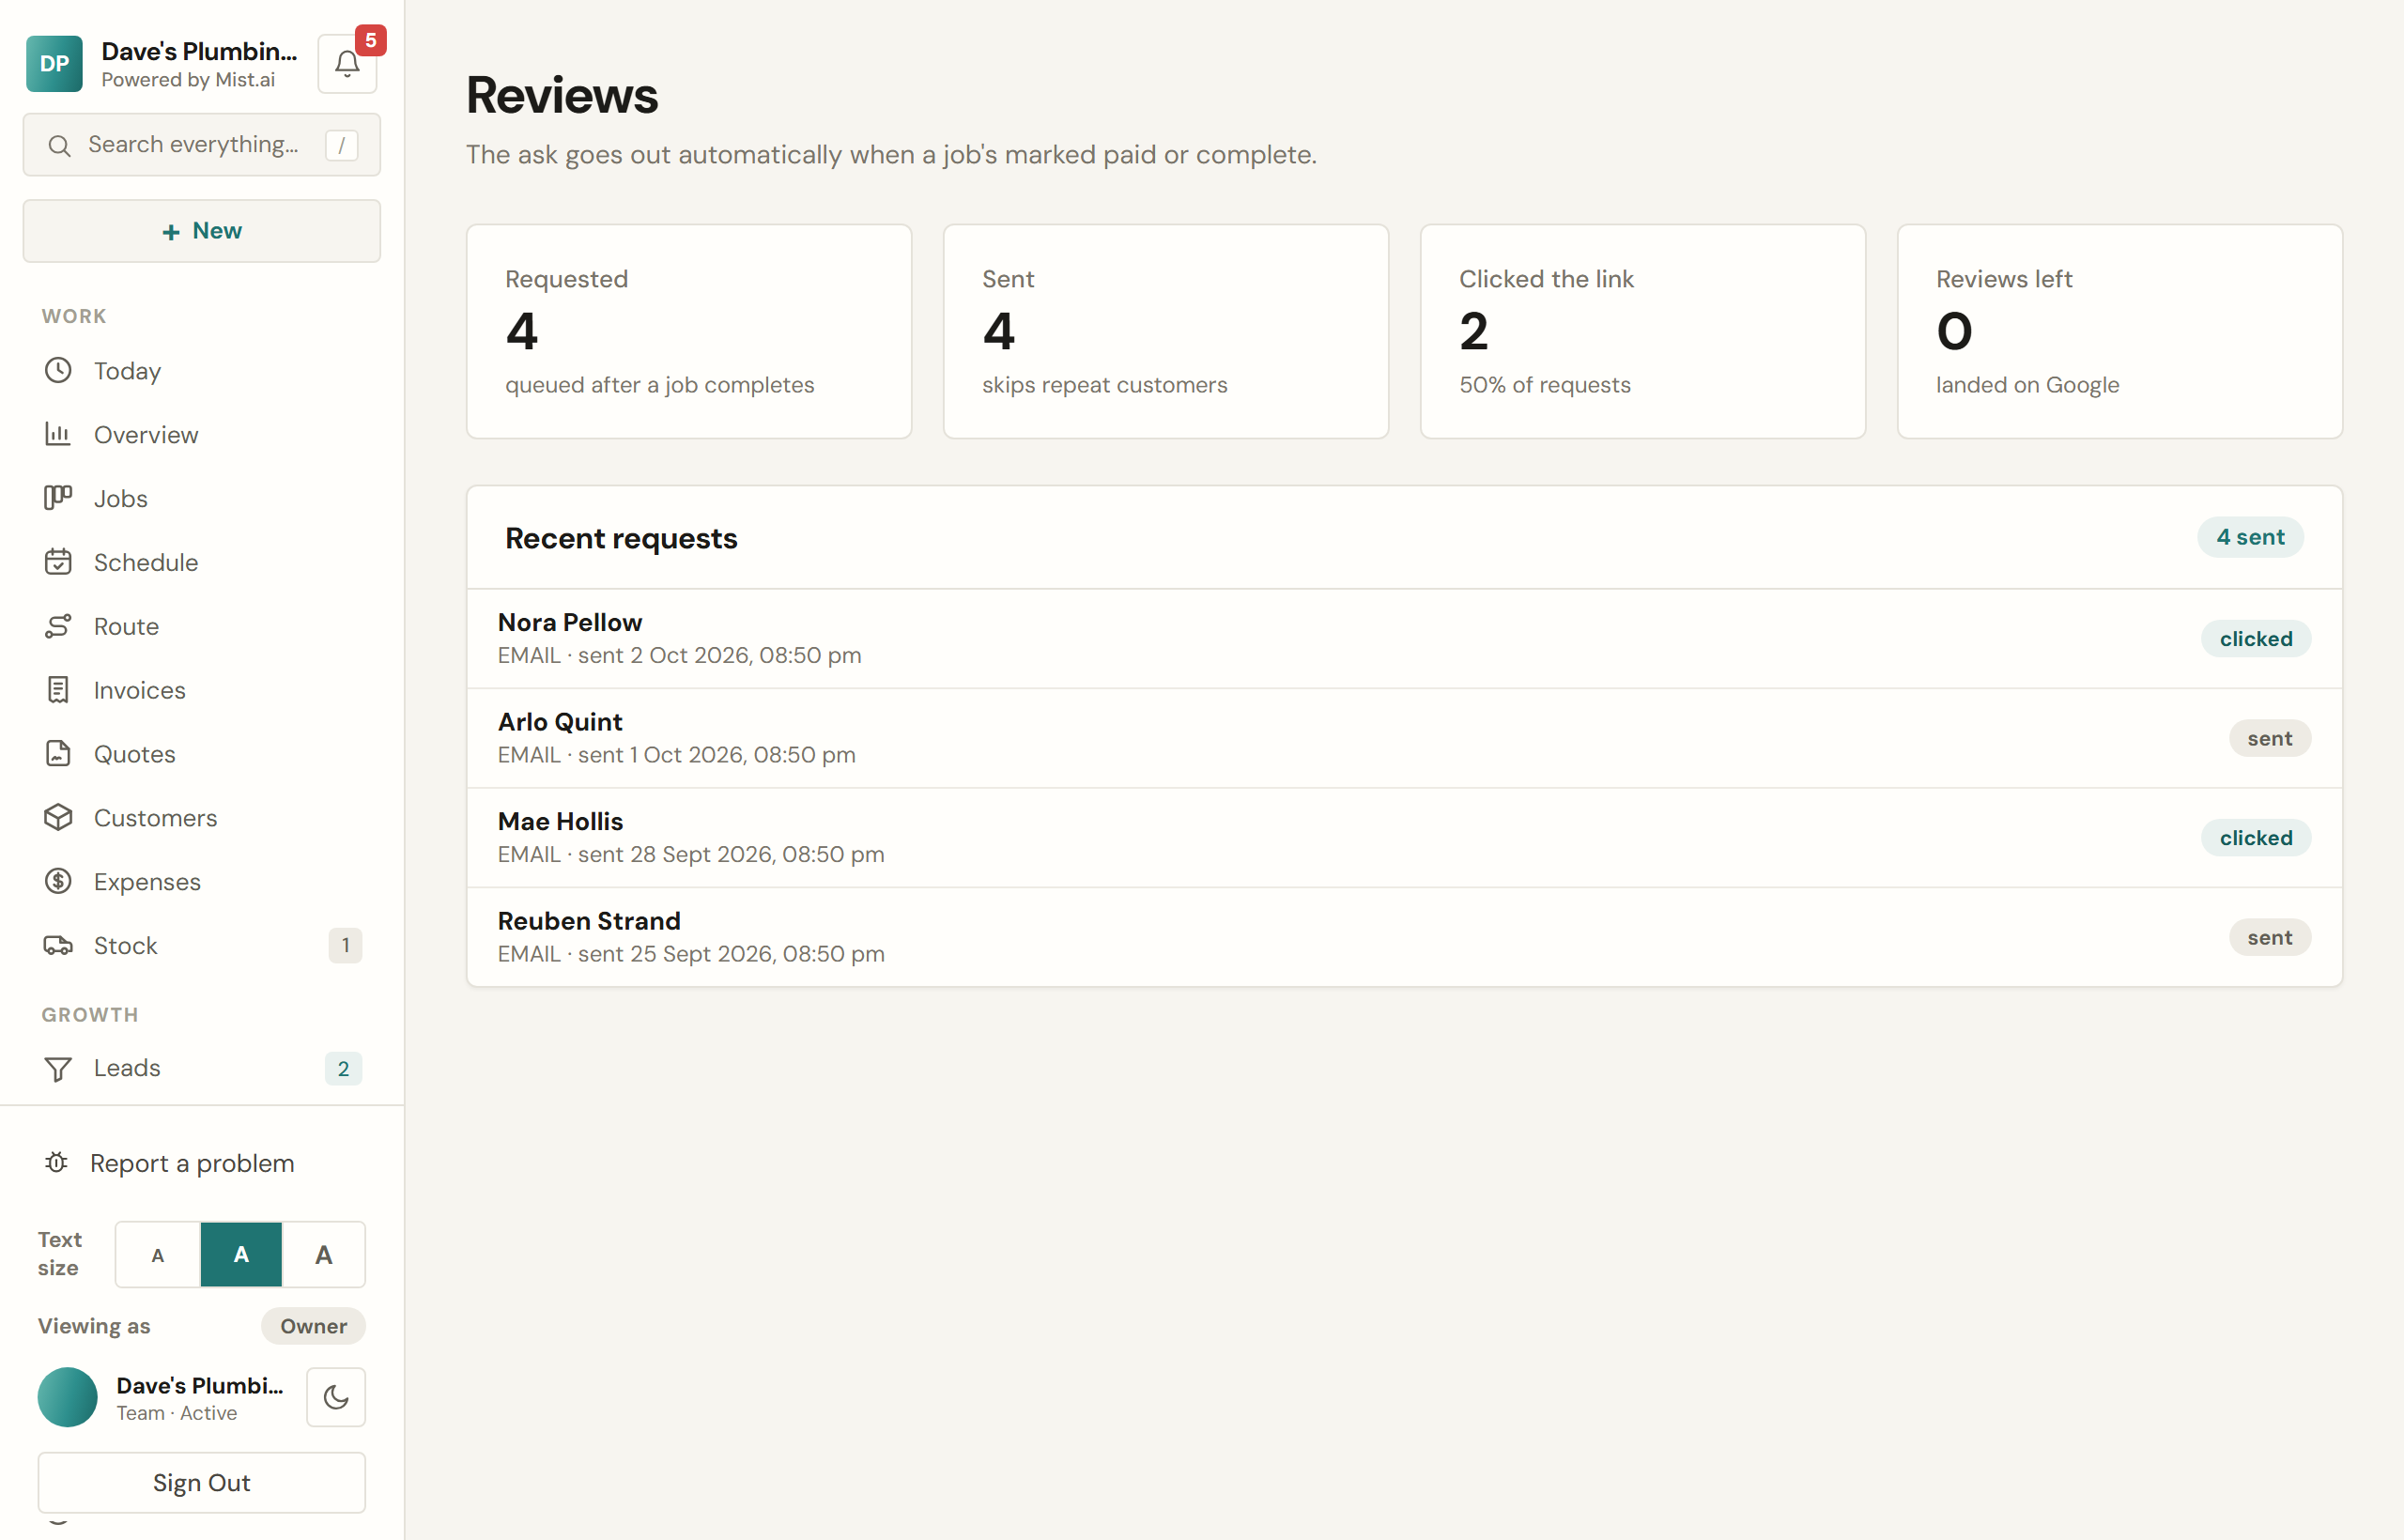
Task: Click Reuben Strand's sent status badge
Action: pos(2270,937)
